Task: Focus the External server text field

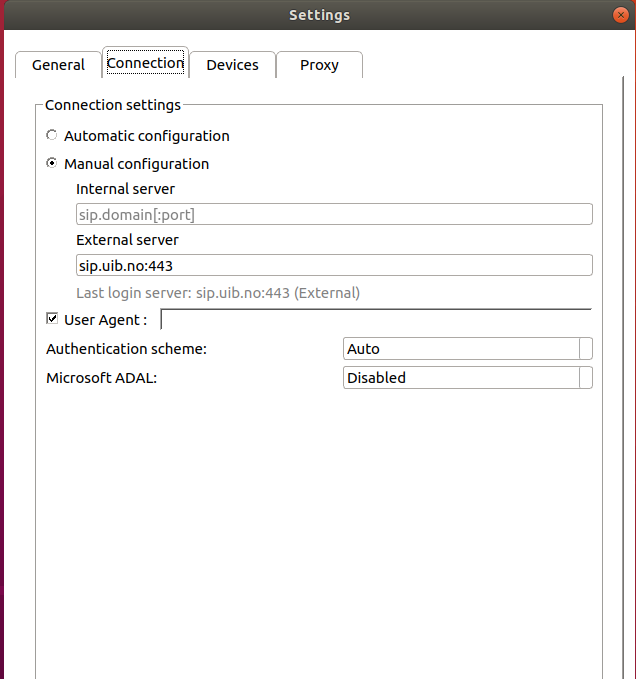Action: pos(334,265)
